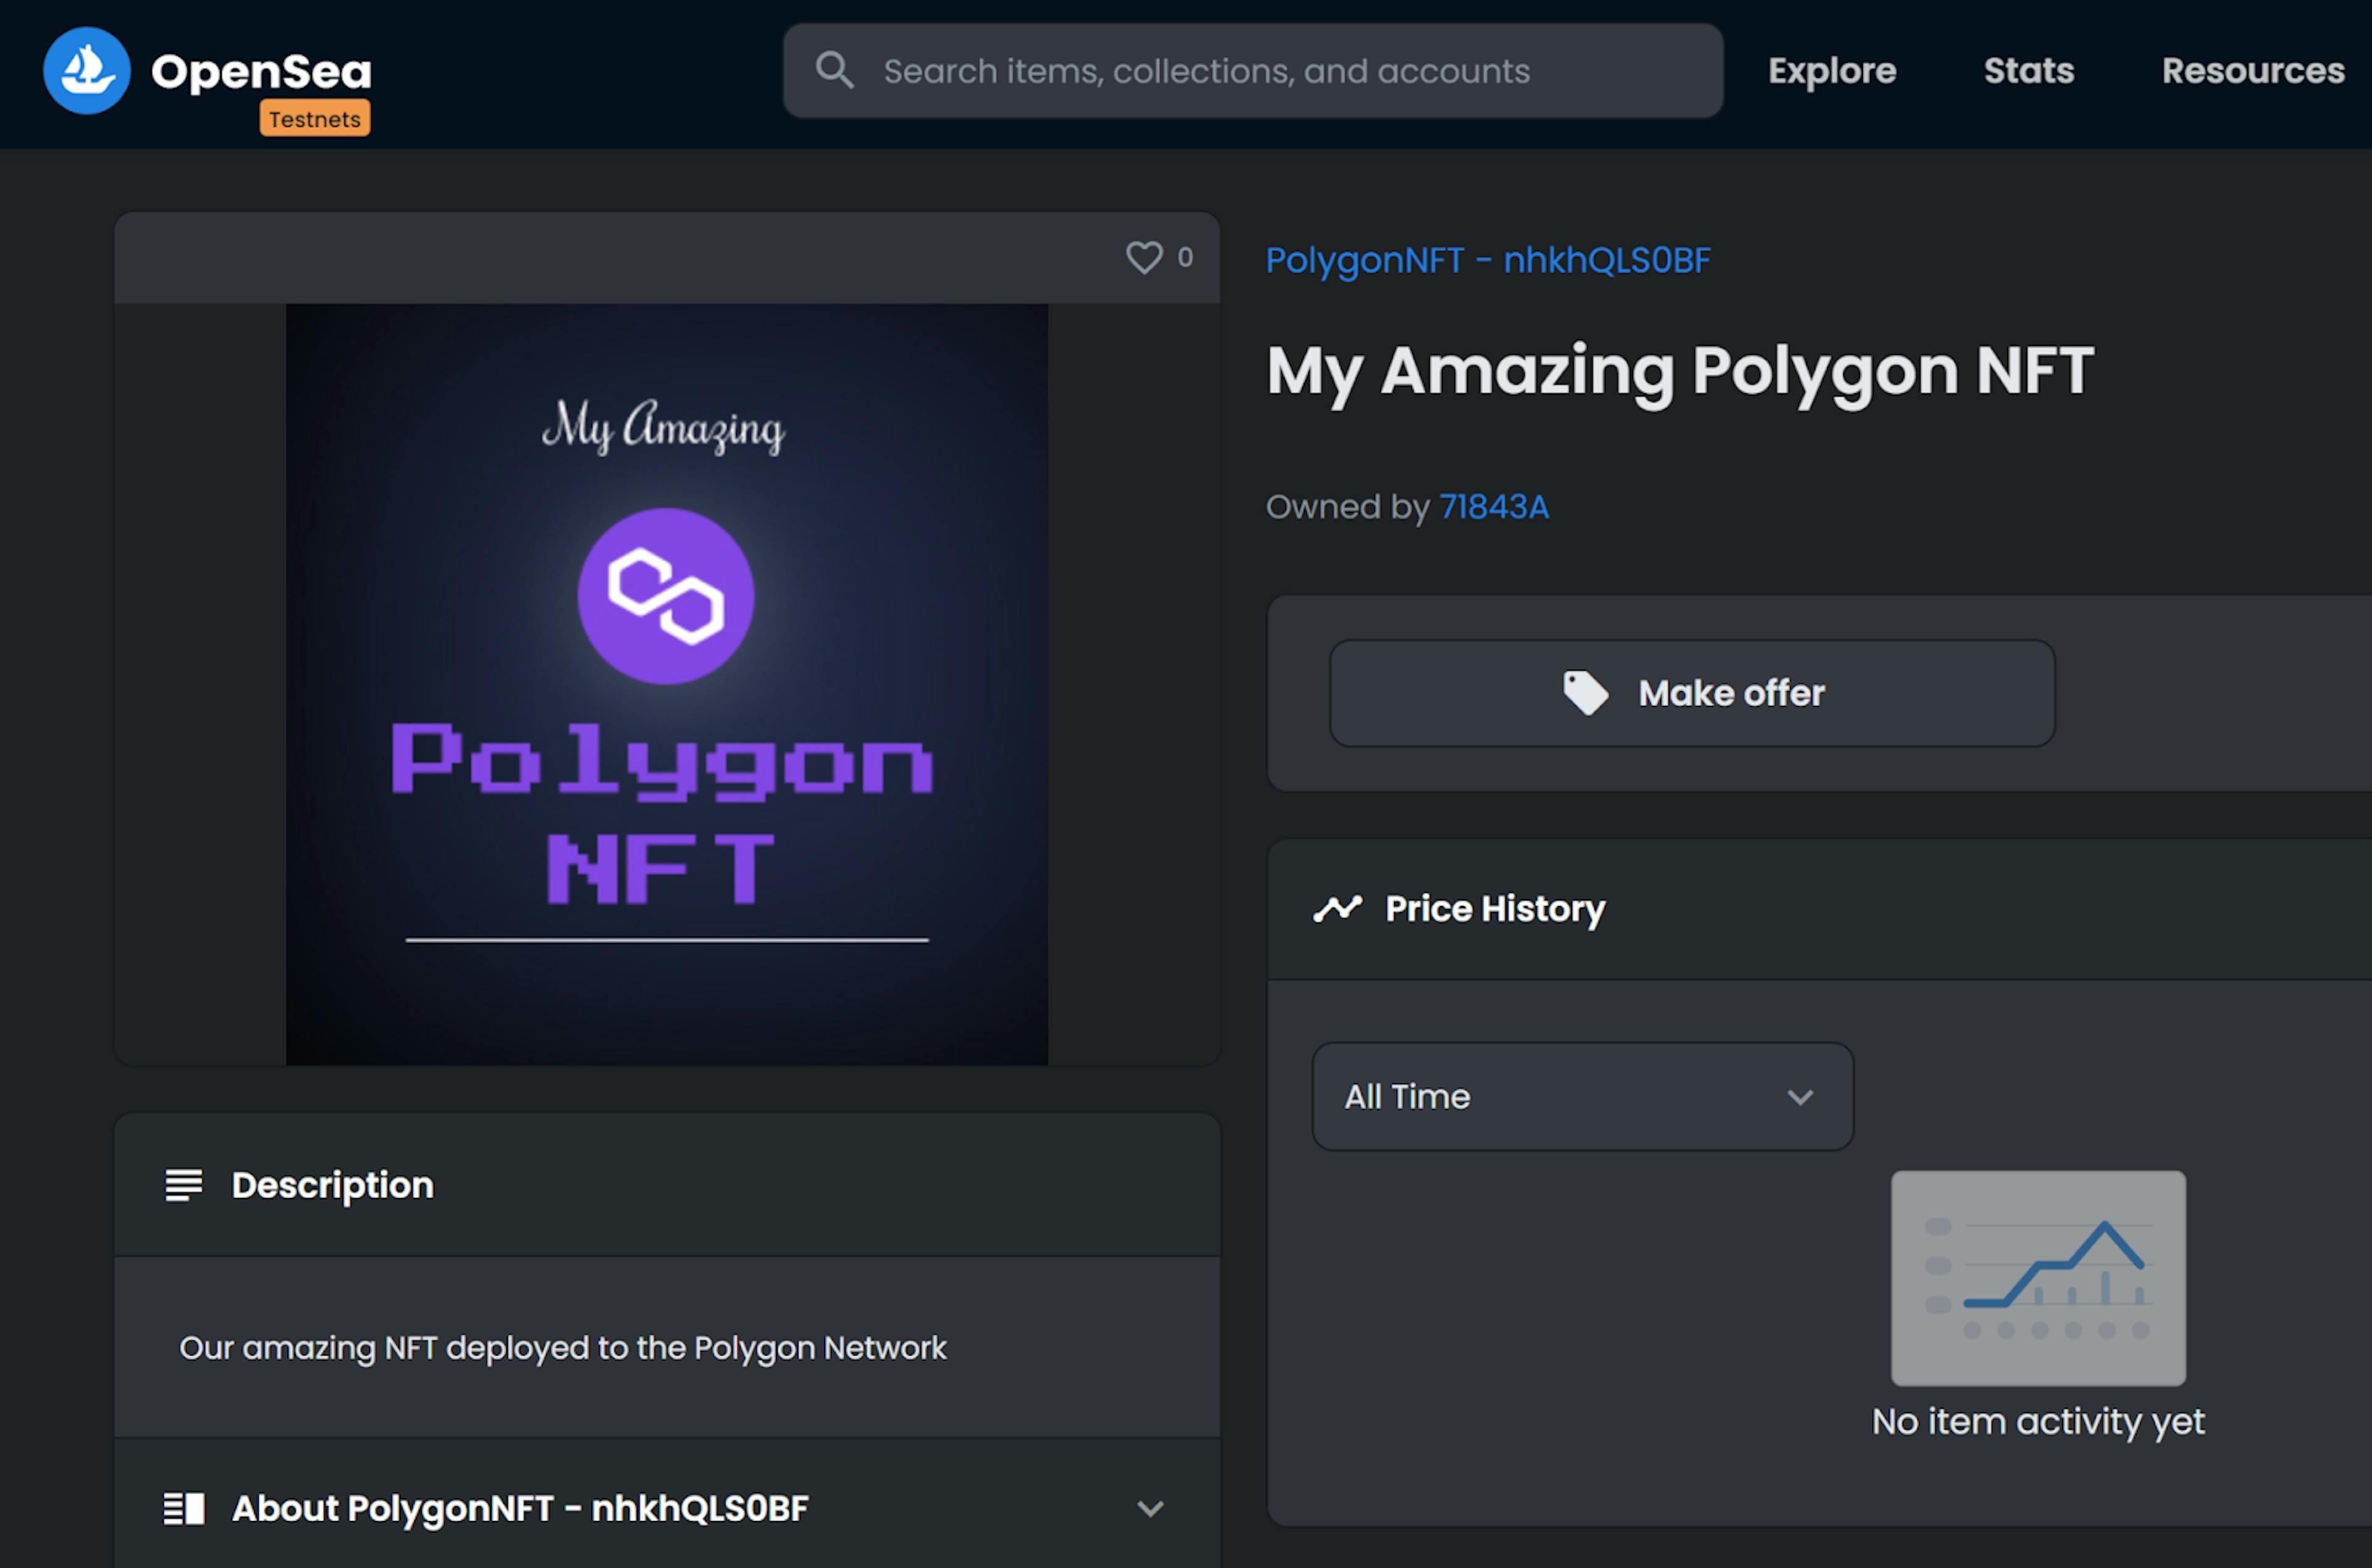The height and width of the screenshot is (1568, 2372).
Task: Collapse the Price History header
Action: (x=1819, y=908)
